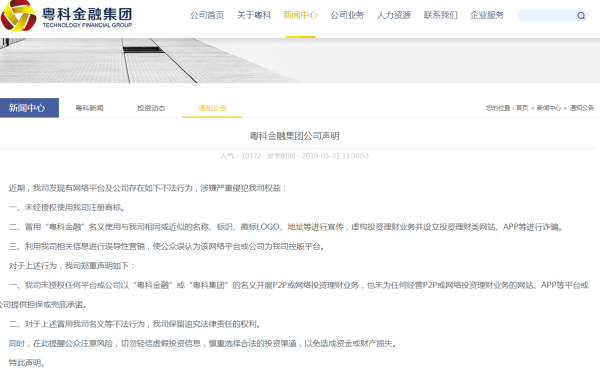Click the building banner image

[x=300, y=60]
